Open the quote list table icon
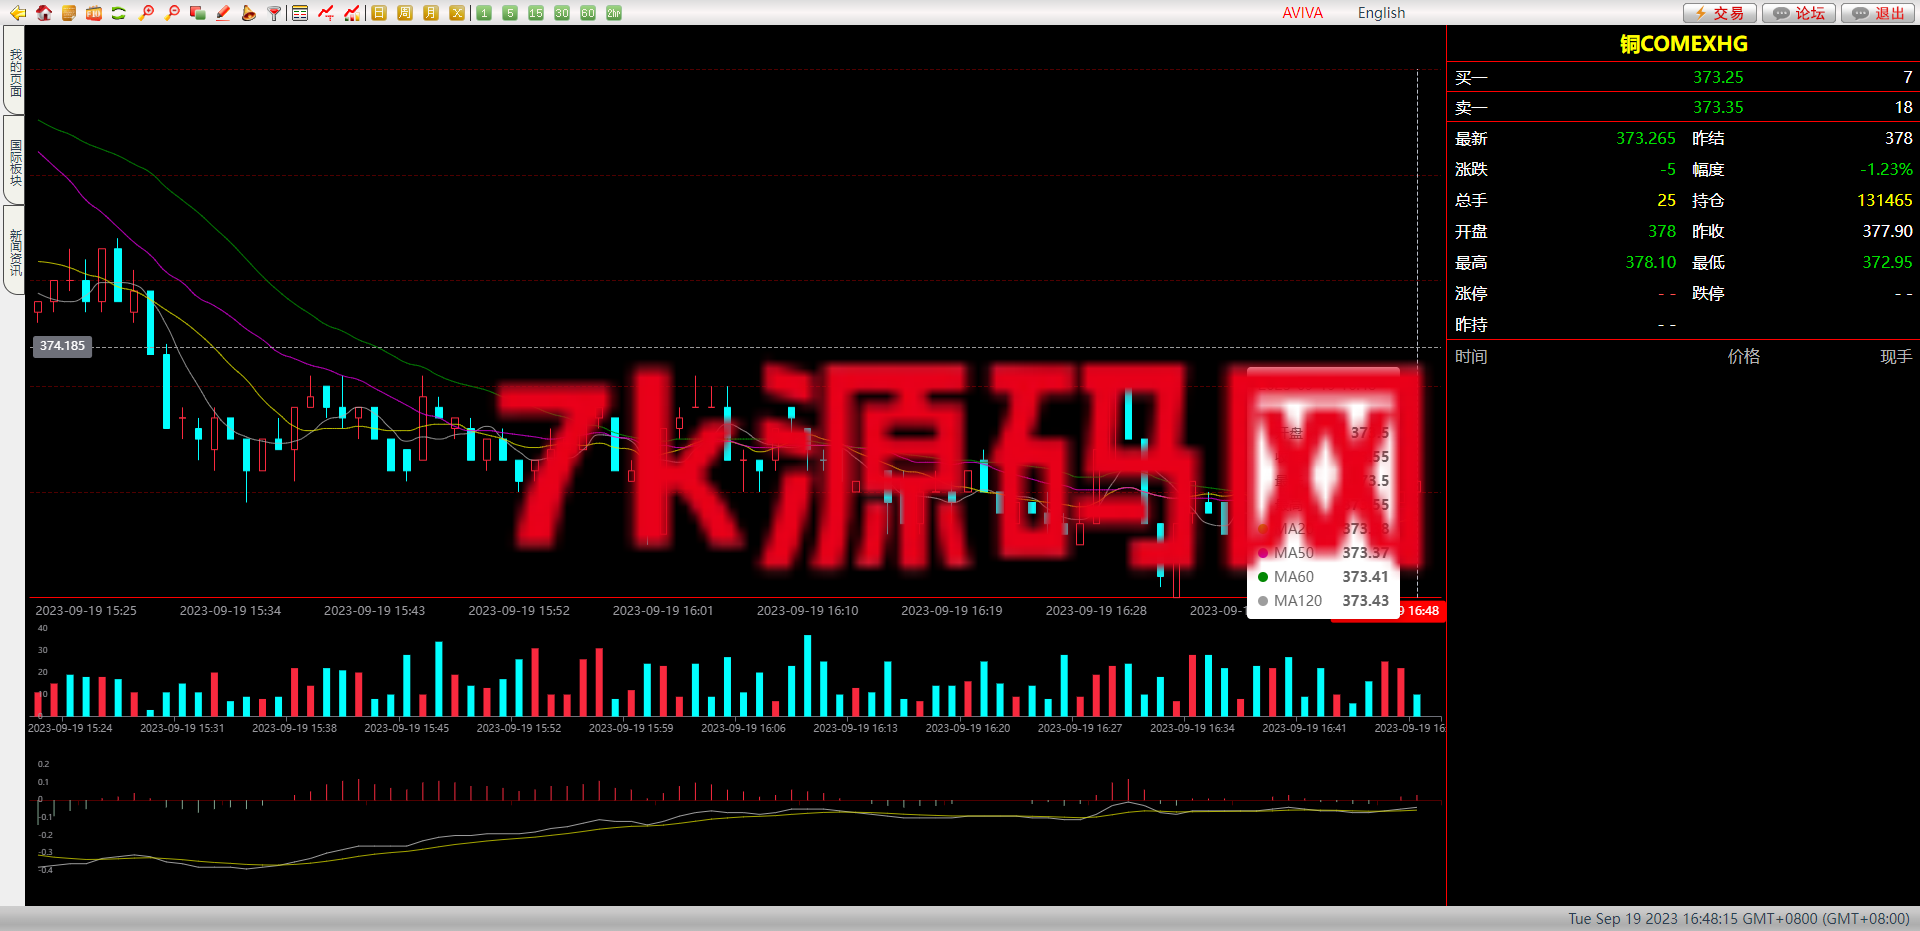The height and width of the screenshot is (931, 1920). (x=300, y=13)
